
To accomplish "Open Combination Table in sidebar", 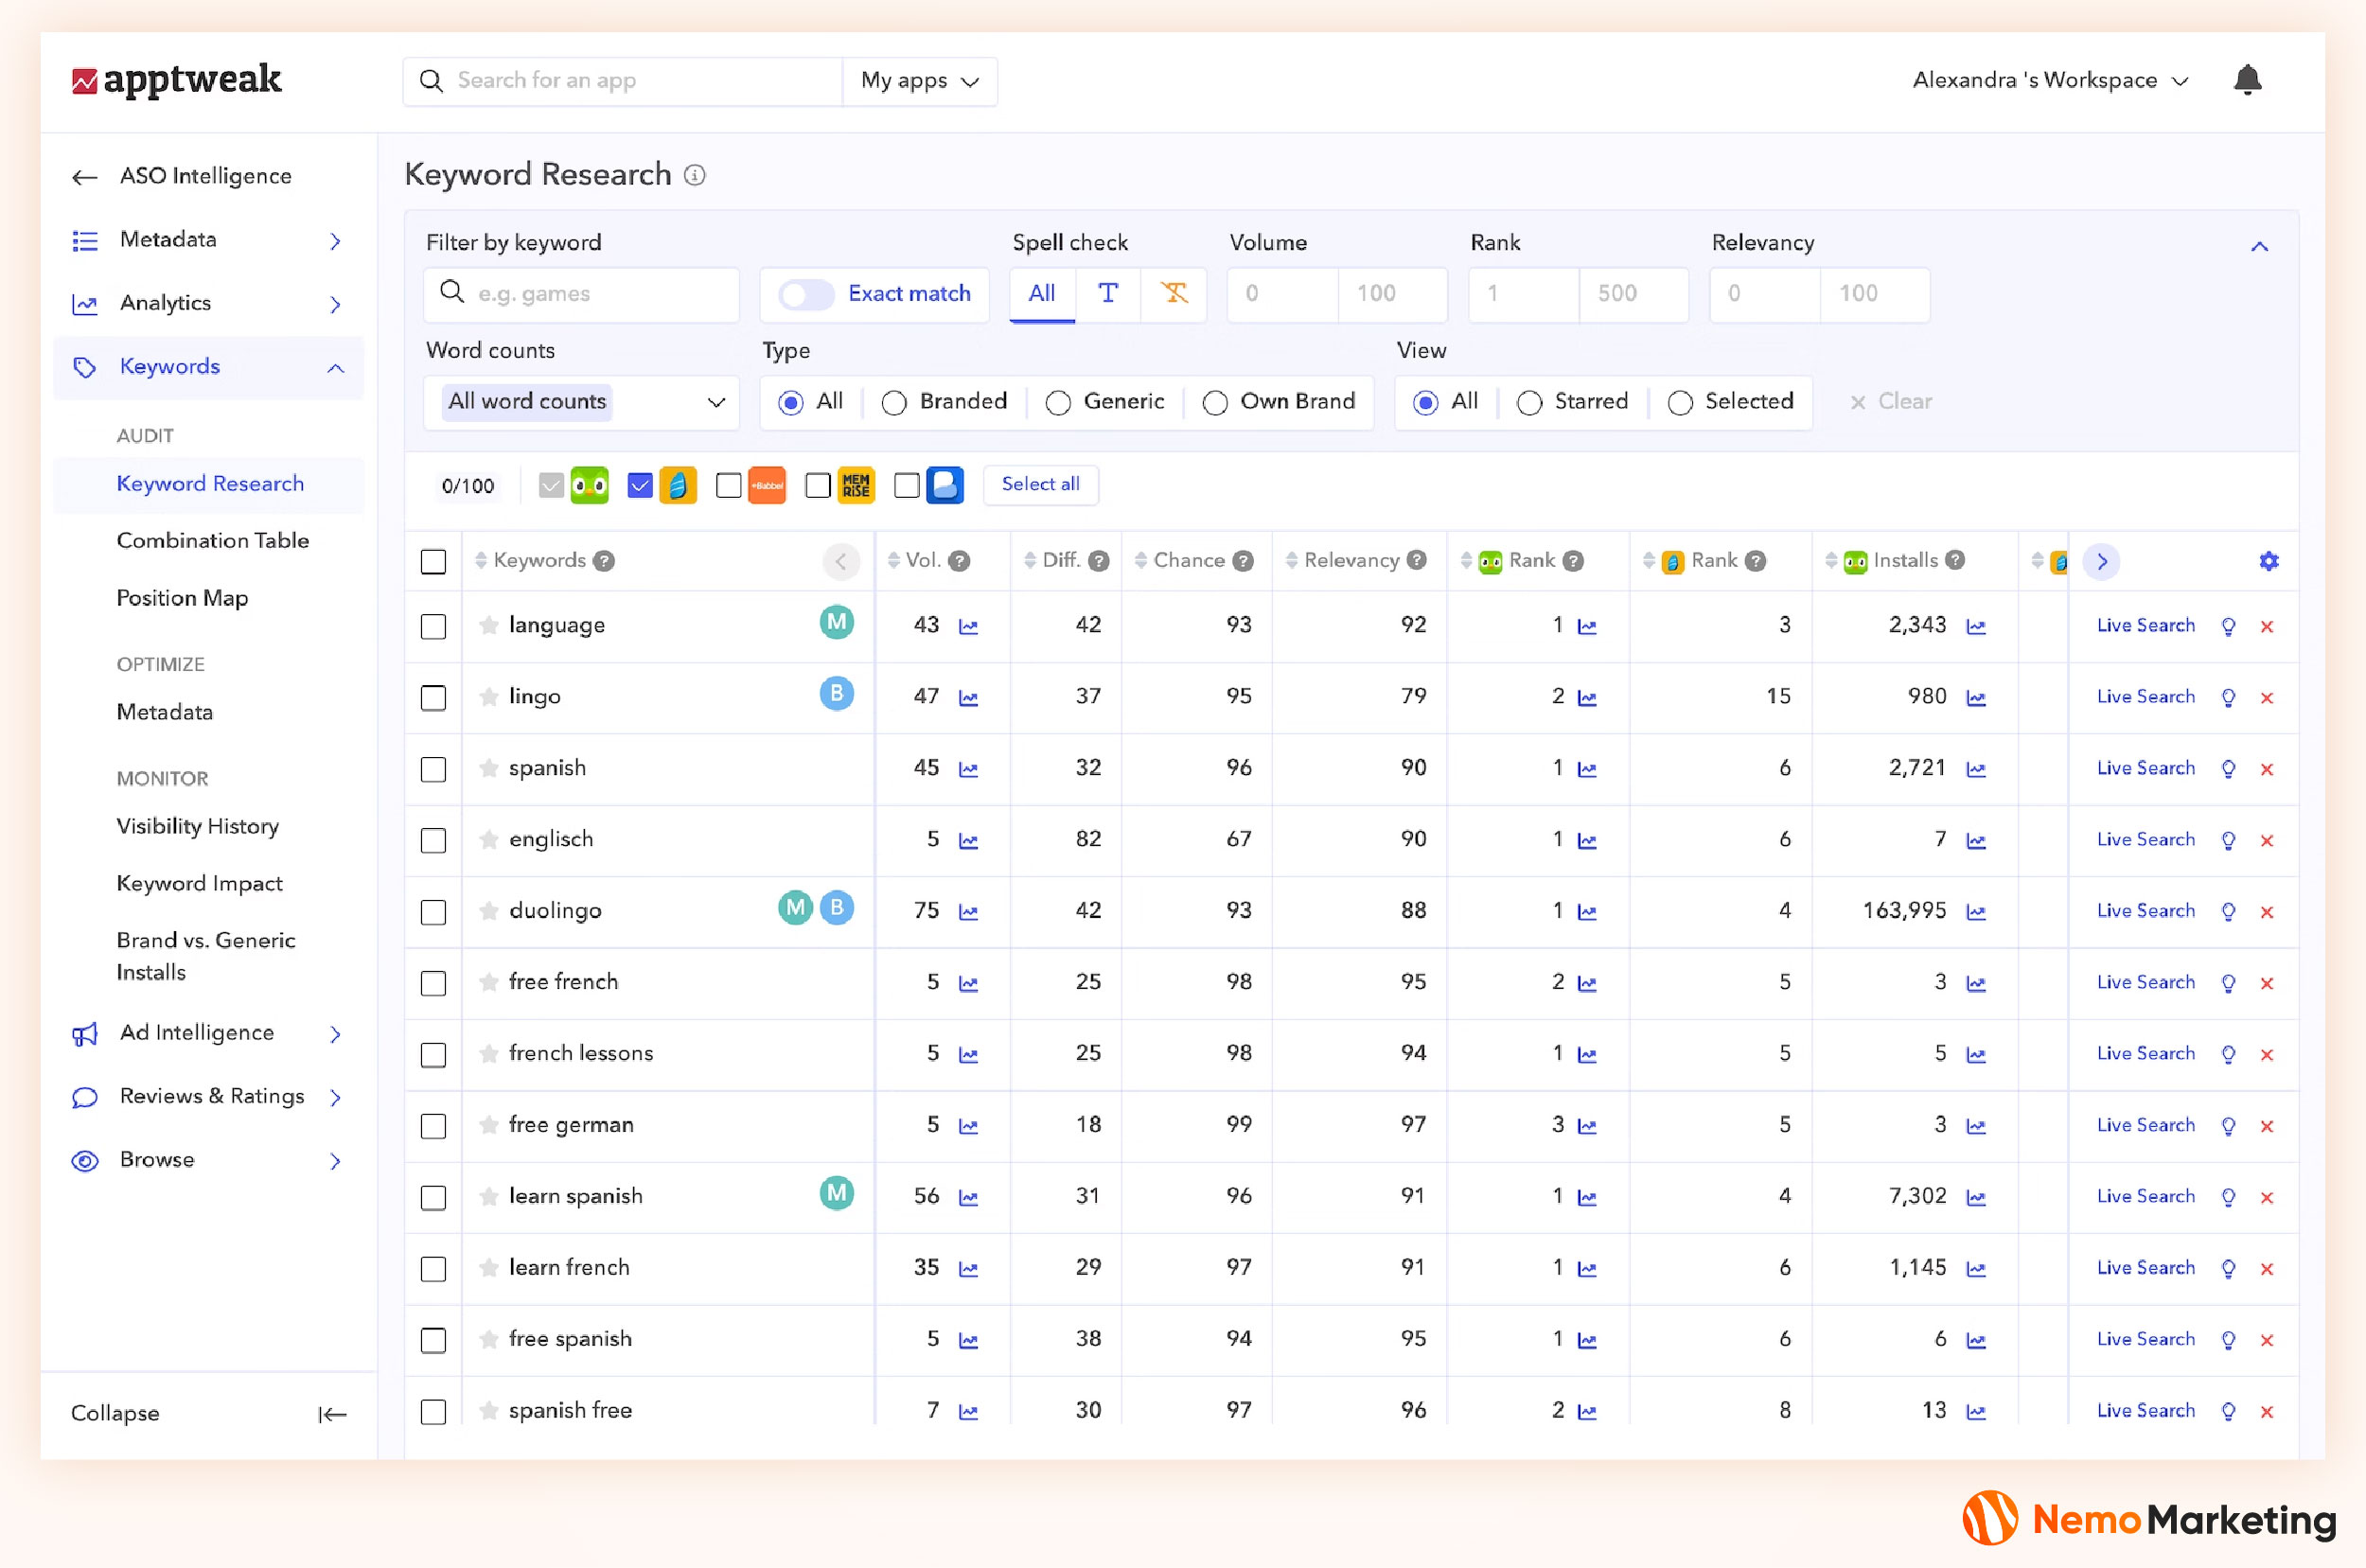I will click(x=212, y=541).
